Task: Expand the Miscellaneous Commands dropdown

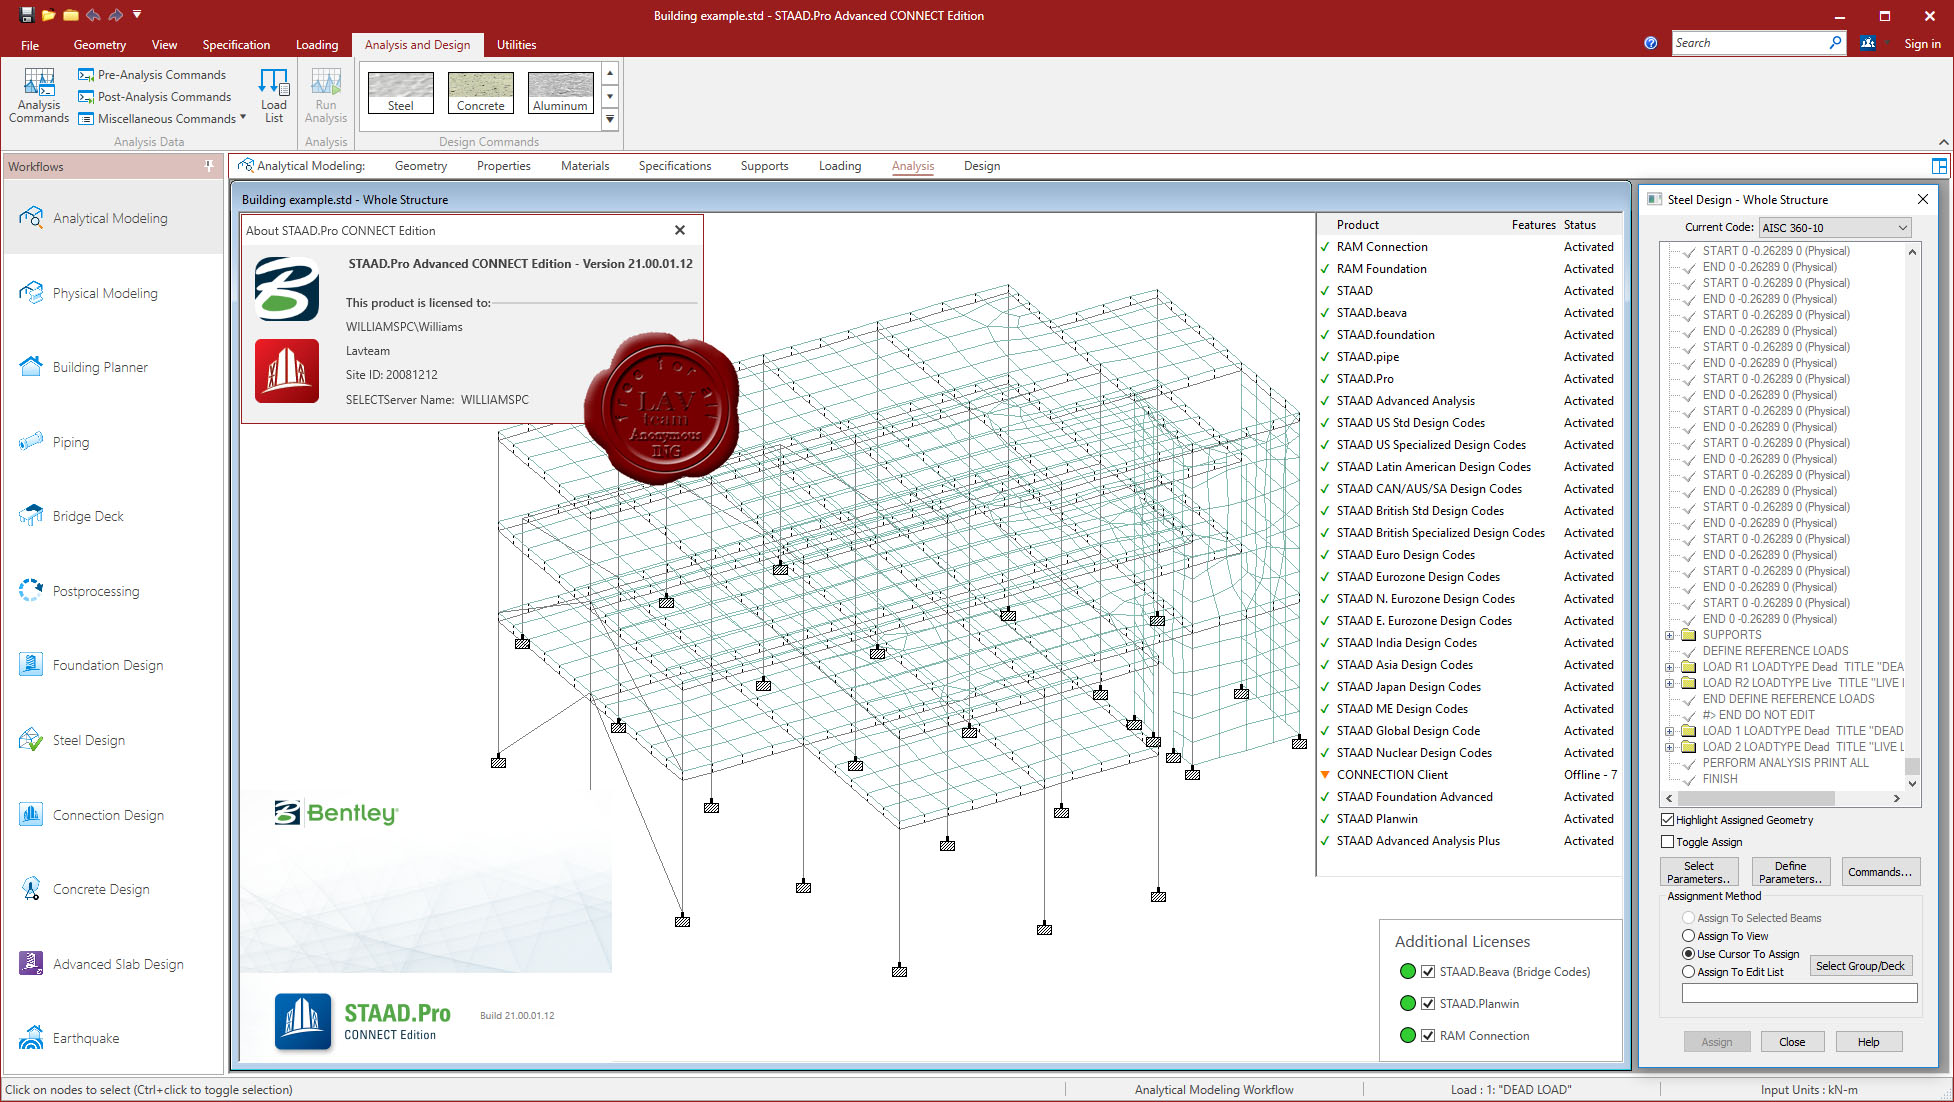Action: [243, 118]
